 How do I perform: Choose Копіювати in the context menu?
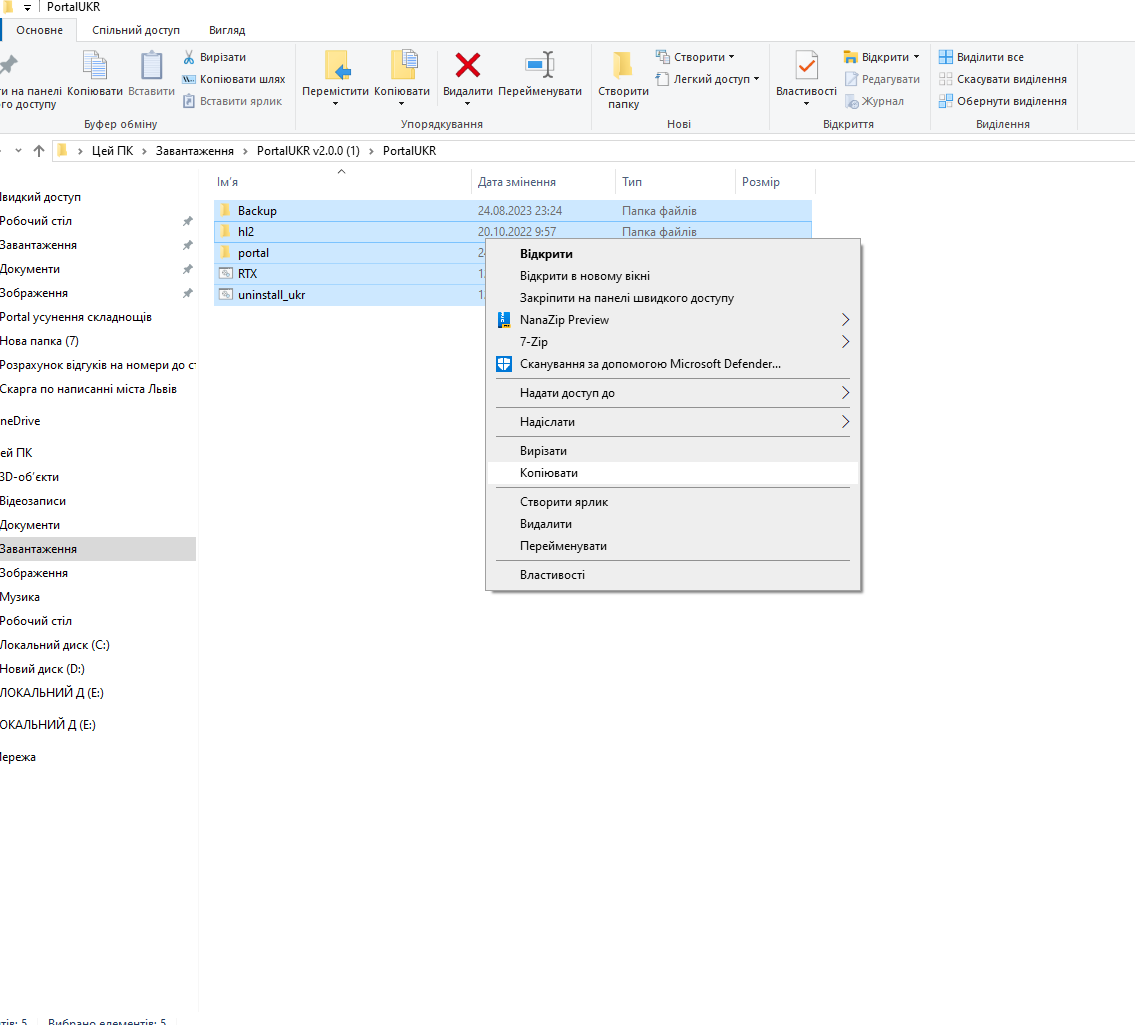pos(673,473)
